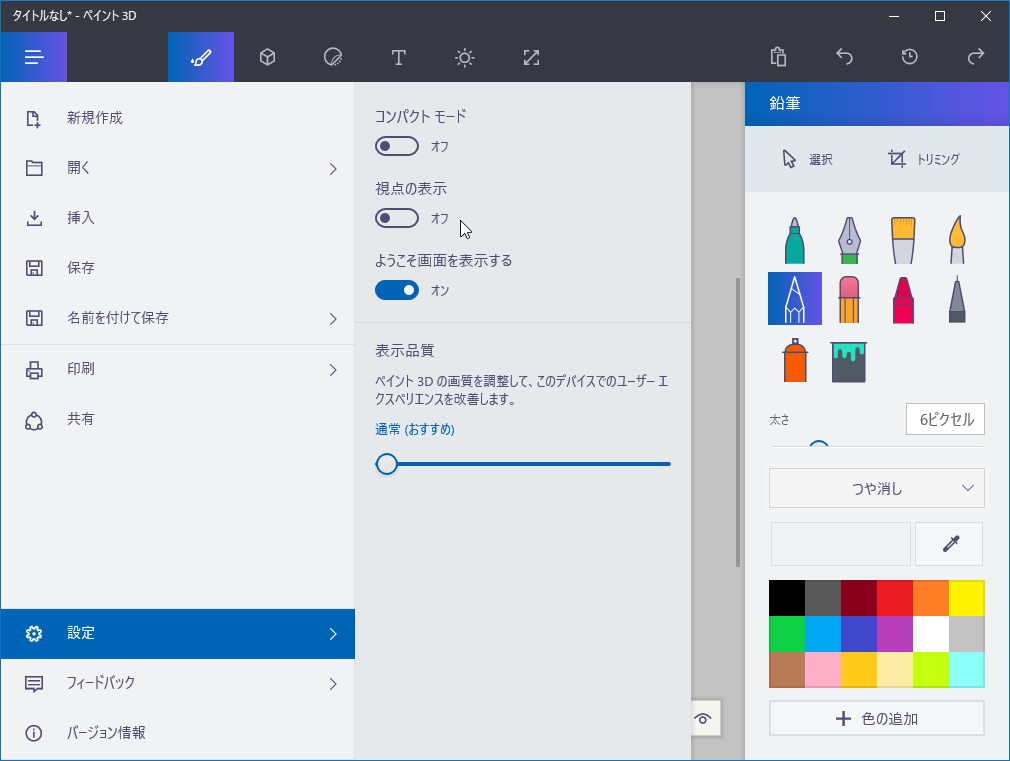Switch to the 3D shapes tab

(266, 57)
